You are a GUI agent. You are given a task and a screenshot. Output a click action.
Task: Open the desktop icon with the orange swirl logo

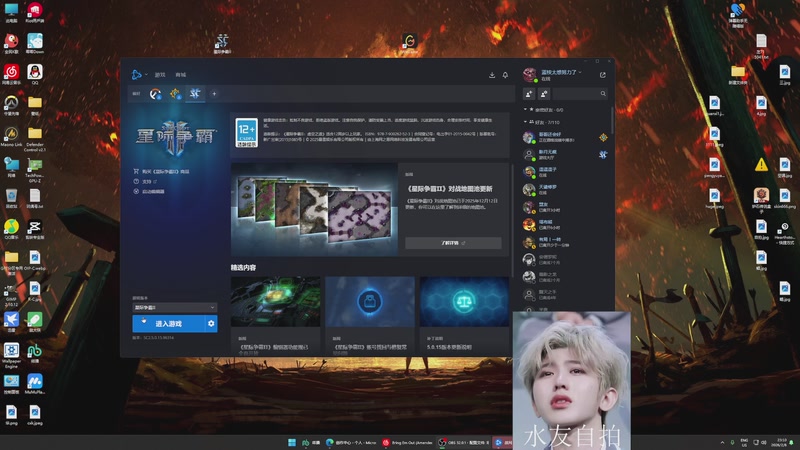(x=409, y=43)
